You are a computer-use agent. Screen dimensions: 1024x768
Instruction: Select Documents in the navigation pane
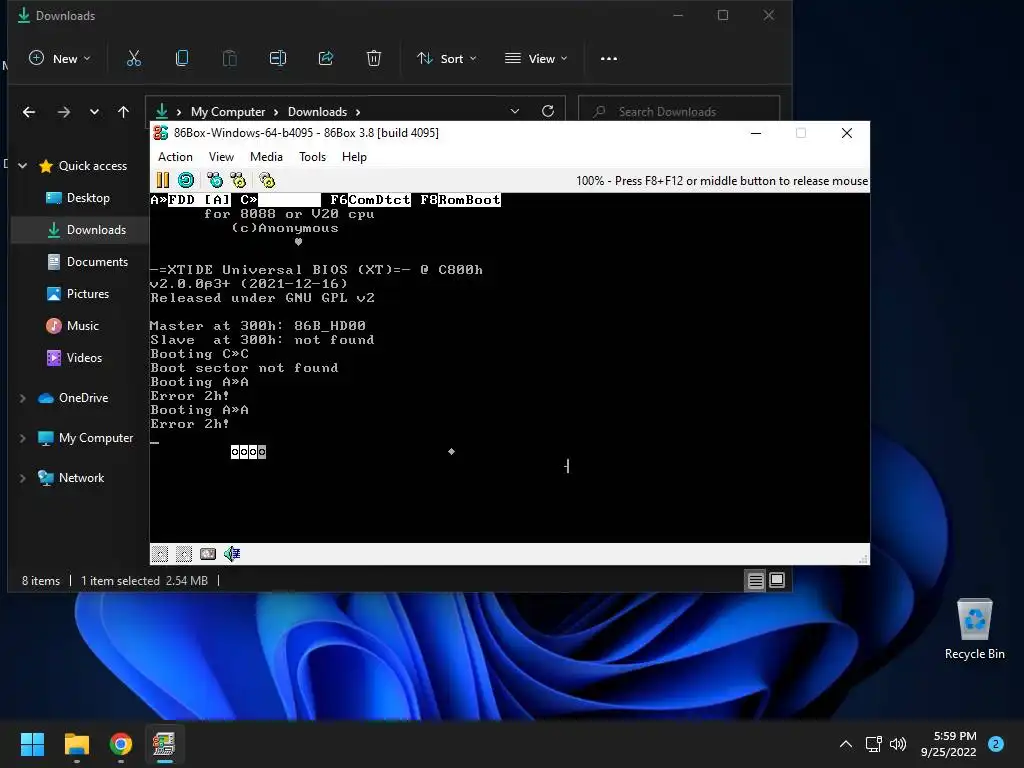80,262
